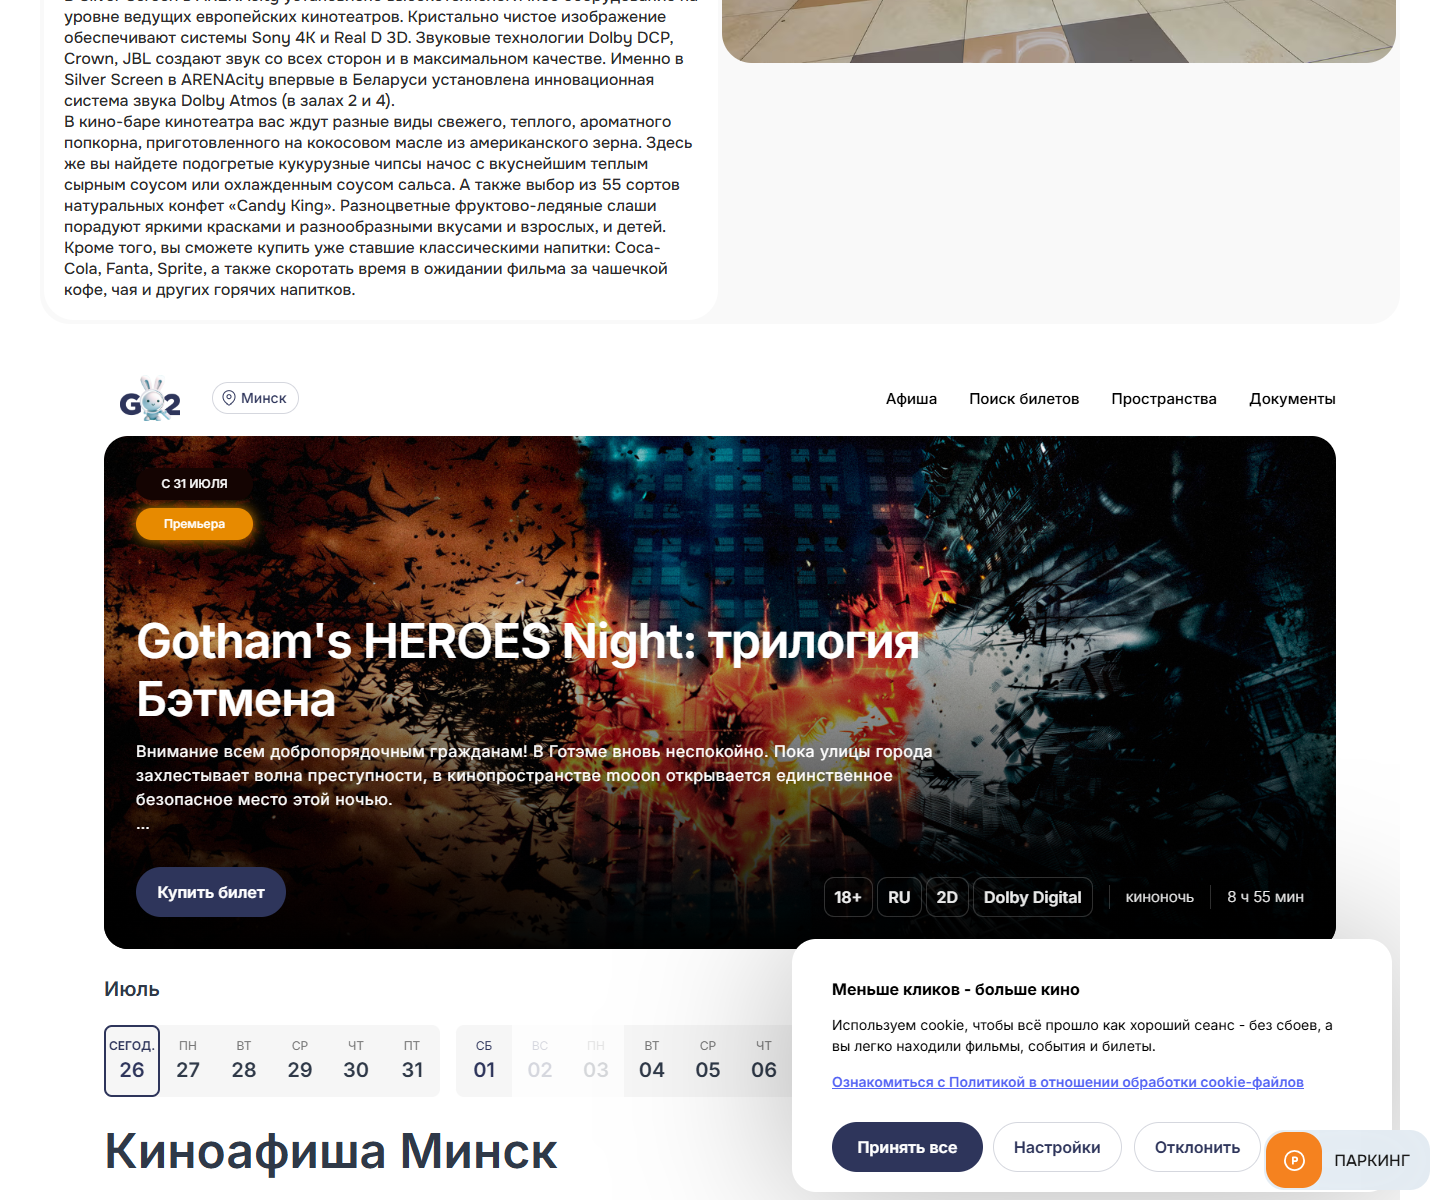Click the ellipsis under the film description
The height and width of the screenshot is (1200, 1440).
[x=143, y=827]
